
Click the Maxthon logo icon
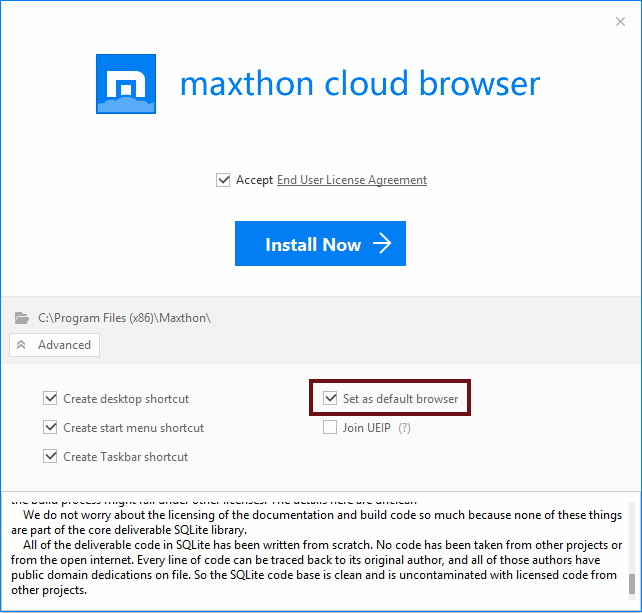pyautogui.click(x=126, y=84)
